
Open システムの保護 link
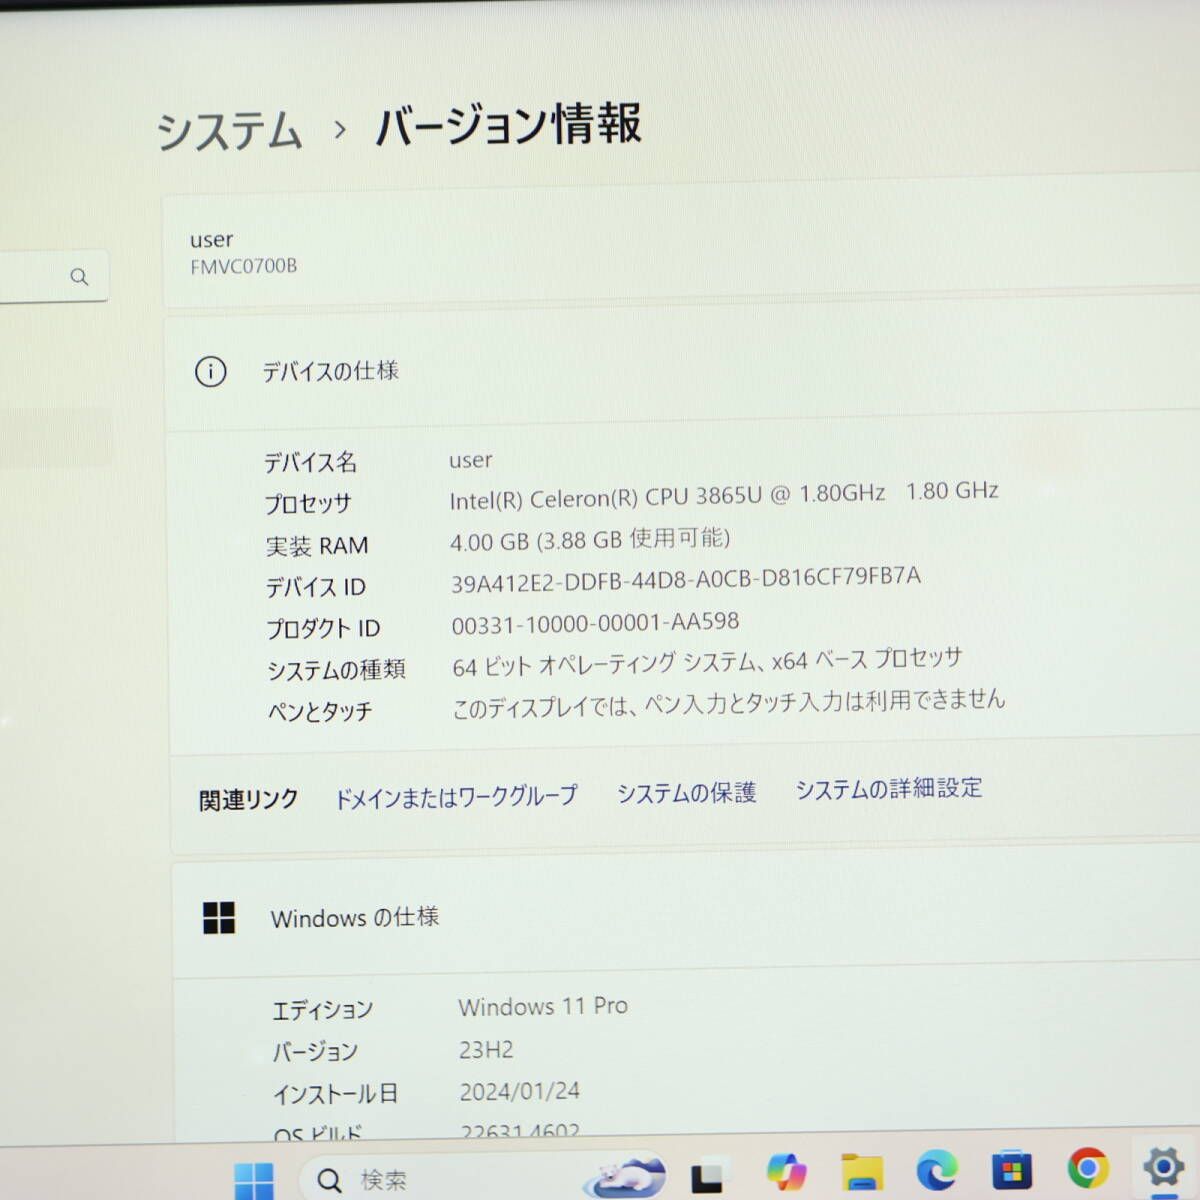[686, 793]
